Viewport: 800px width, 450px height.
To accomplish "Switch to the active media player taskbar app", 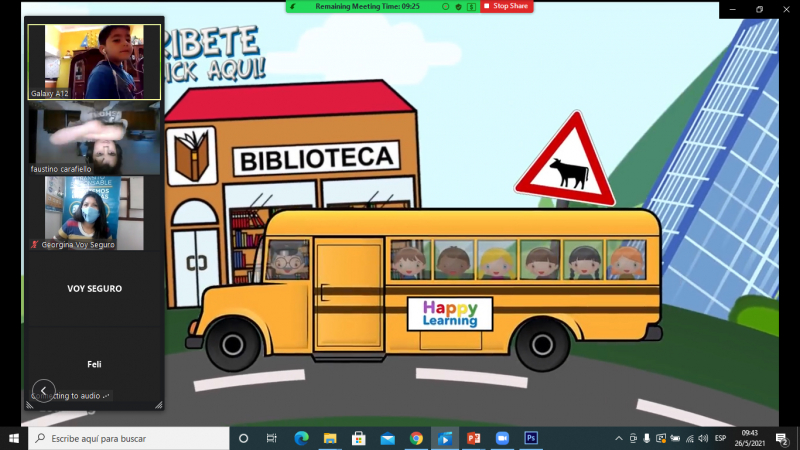I will [x=444, y=438].
